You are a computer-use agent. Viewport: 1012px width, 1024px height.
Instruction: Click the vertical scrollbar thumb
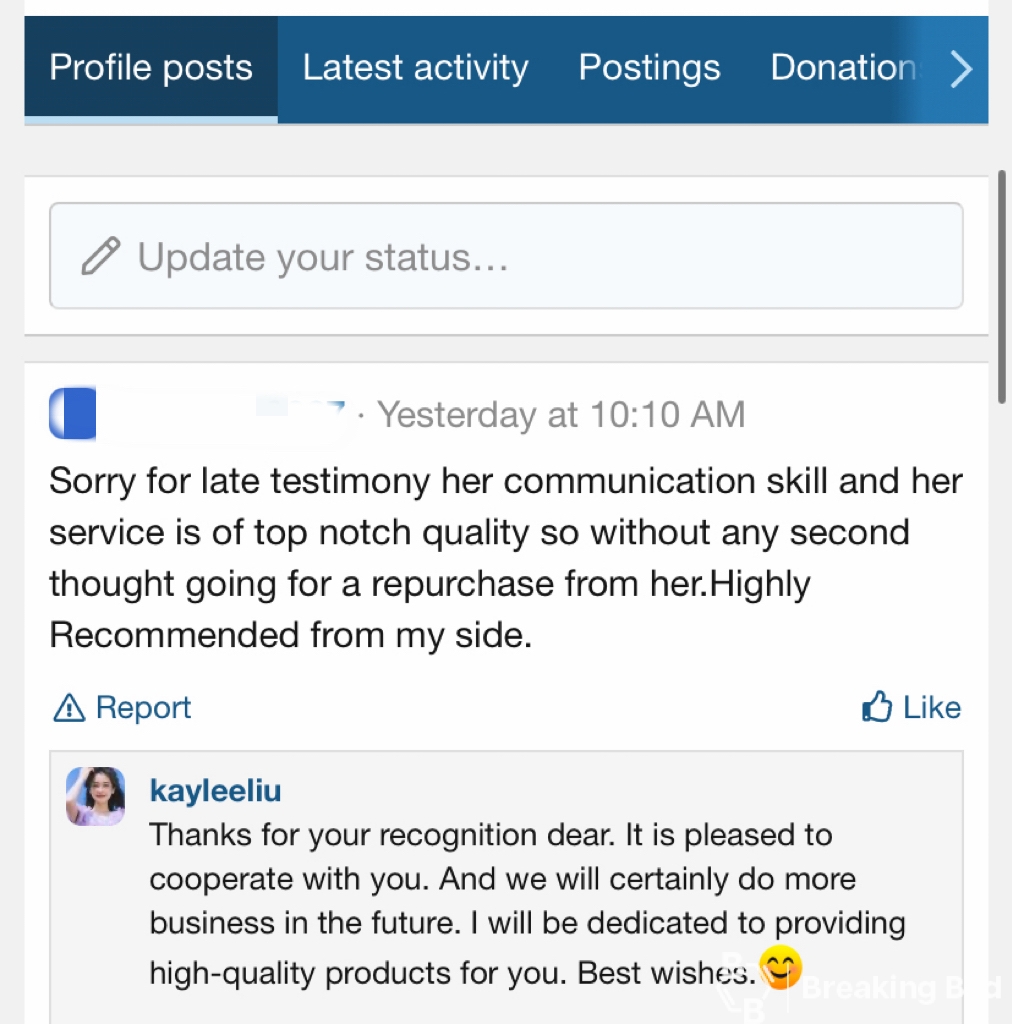pos(1002,285)
